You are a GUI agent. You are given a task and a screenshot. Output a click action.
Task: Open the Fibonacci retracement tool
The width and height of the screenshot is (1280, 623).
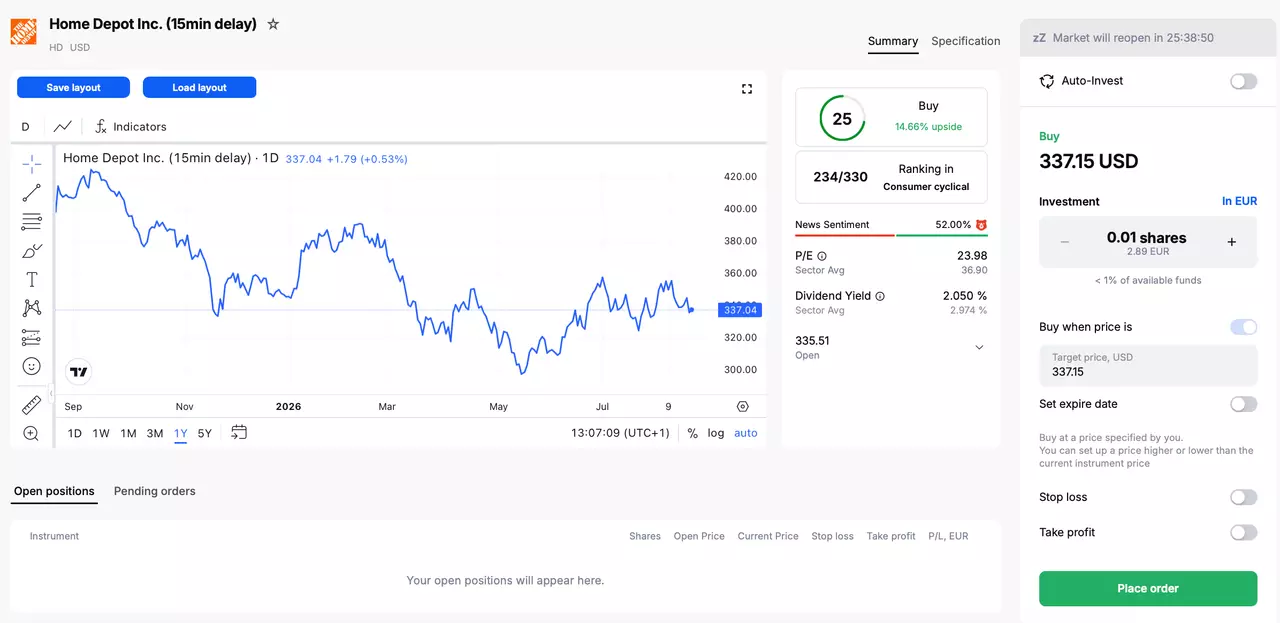point(32,222)
